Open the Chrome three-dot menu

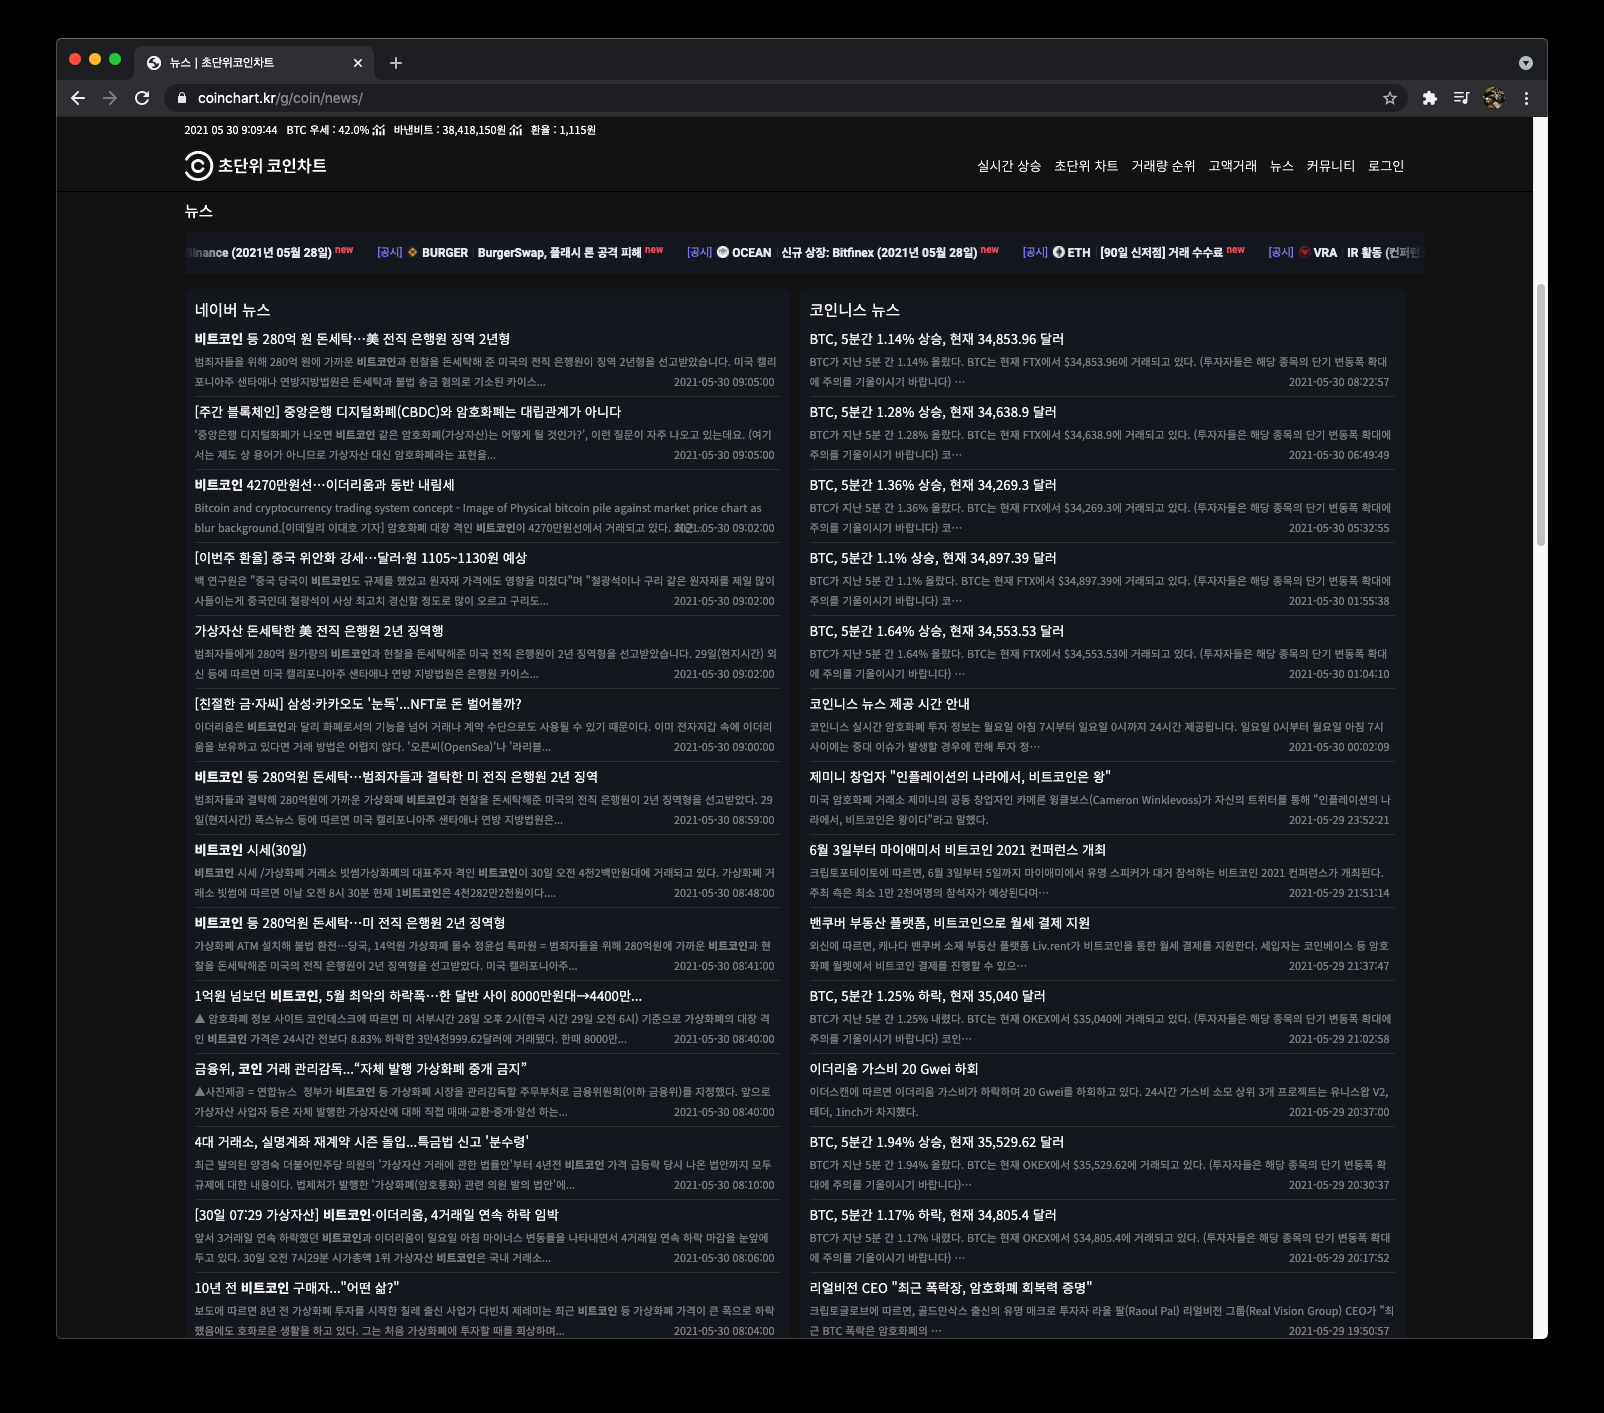[x=1526, y=98]
